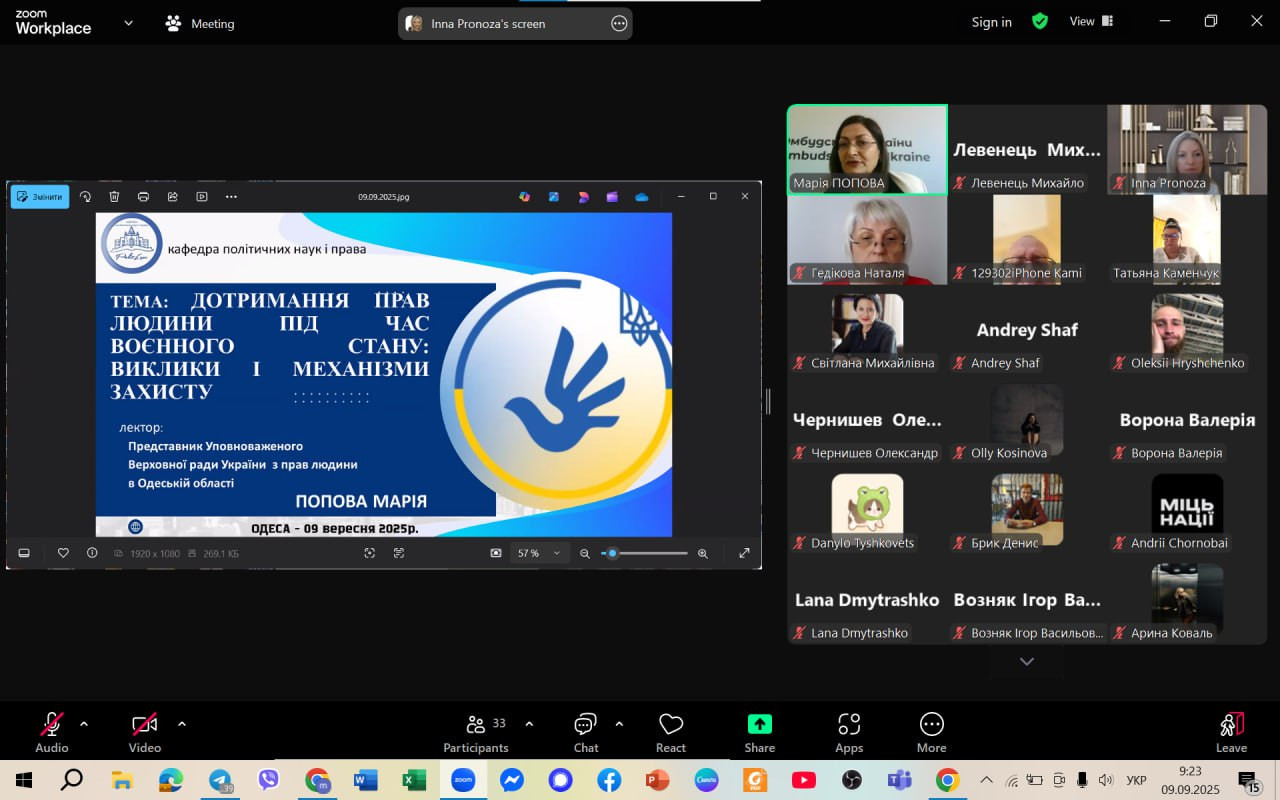Open the More options menu

[x=931, y=732]
